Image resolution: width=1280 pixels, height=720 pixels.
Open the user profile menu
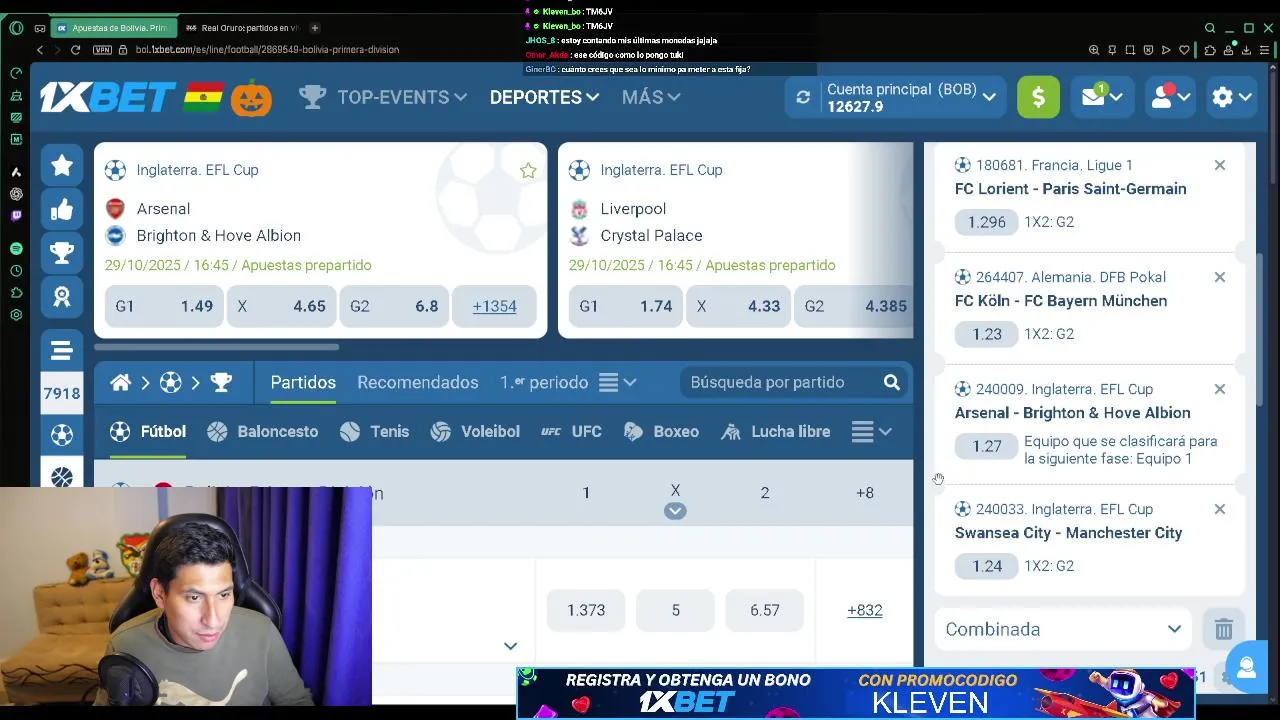(x=1169, y=97)
